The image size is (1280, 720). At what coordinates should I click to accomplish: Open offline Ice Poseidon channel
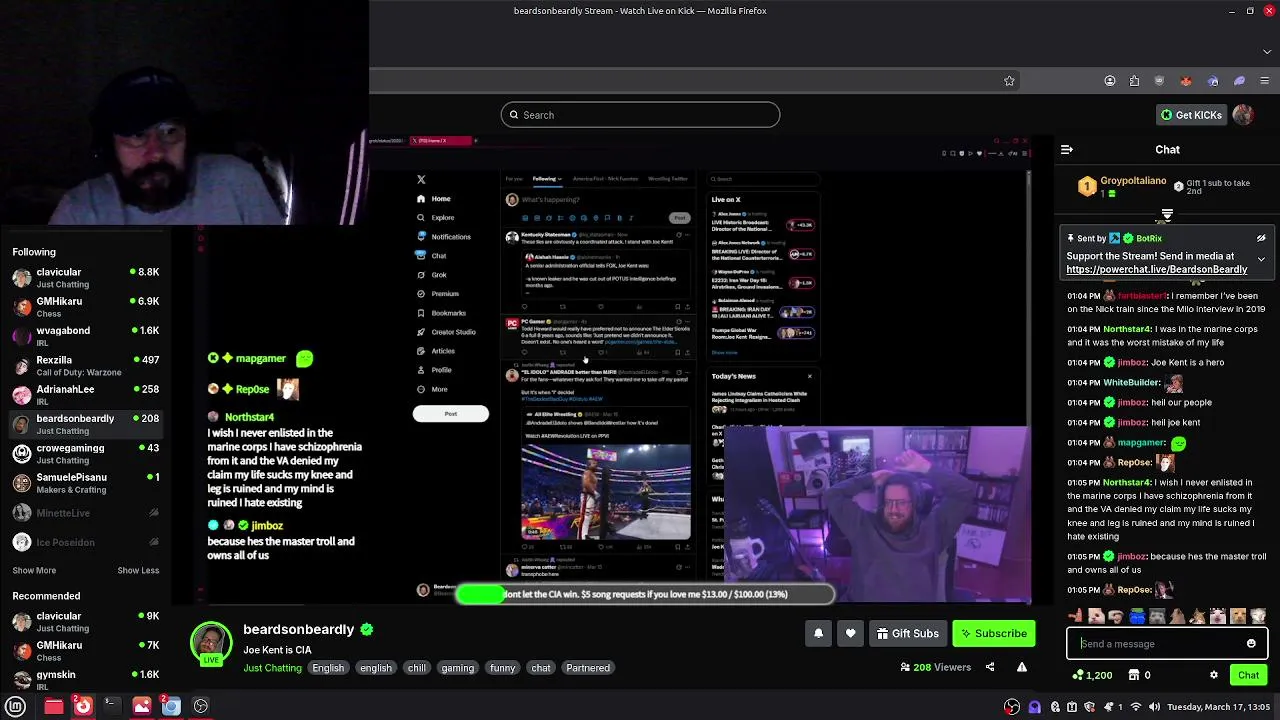85,542
